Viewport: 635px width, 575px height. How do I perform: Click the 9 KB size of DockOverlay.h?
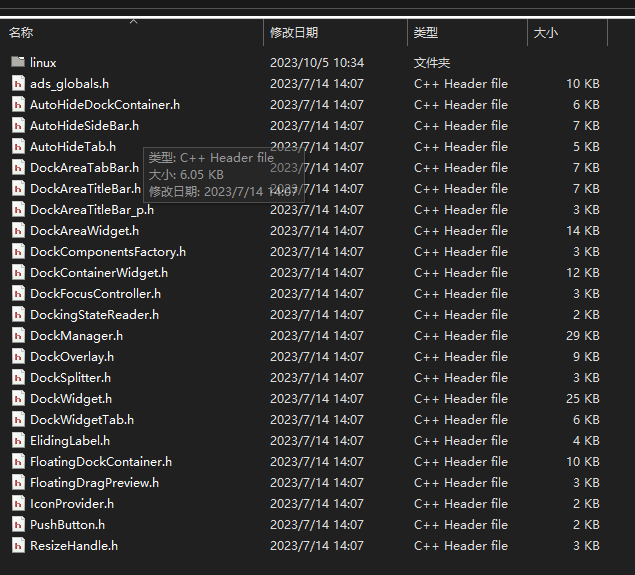point(586,357)
